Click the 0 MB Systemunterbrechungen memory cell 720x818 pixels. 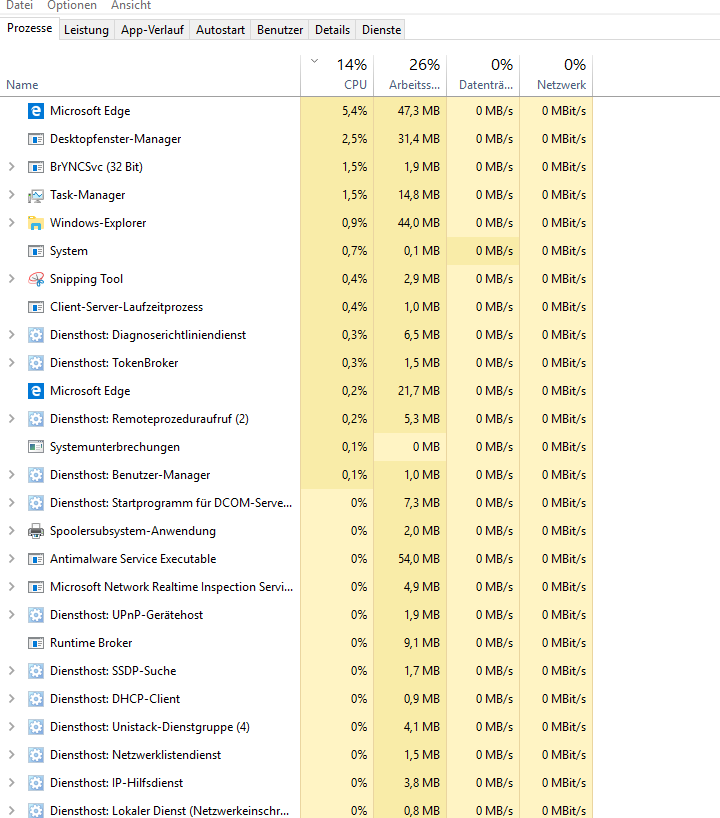click(410, 447)
